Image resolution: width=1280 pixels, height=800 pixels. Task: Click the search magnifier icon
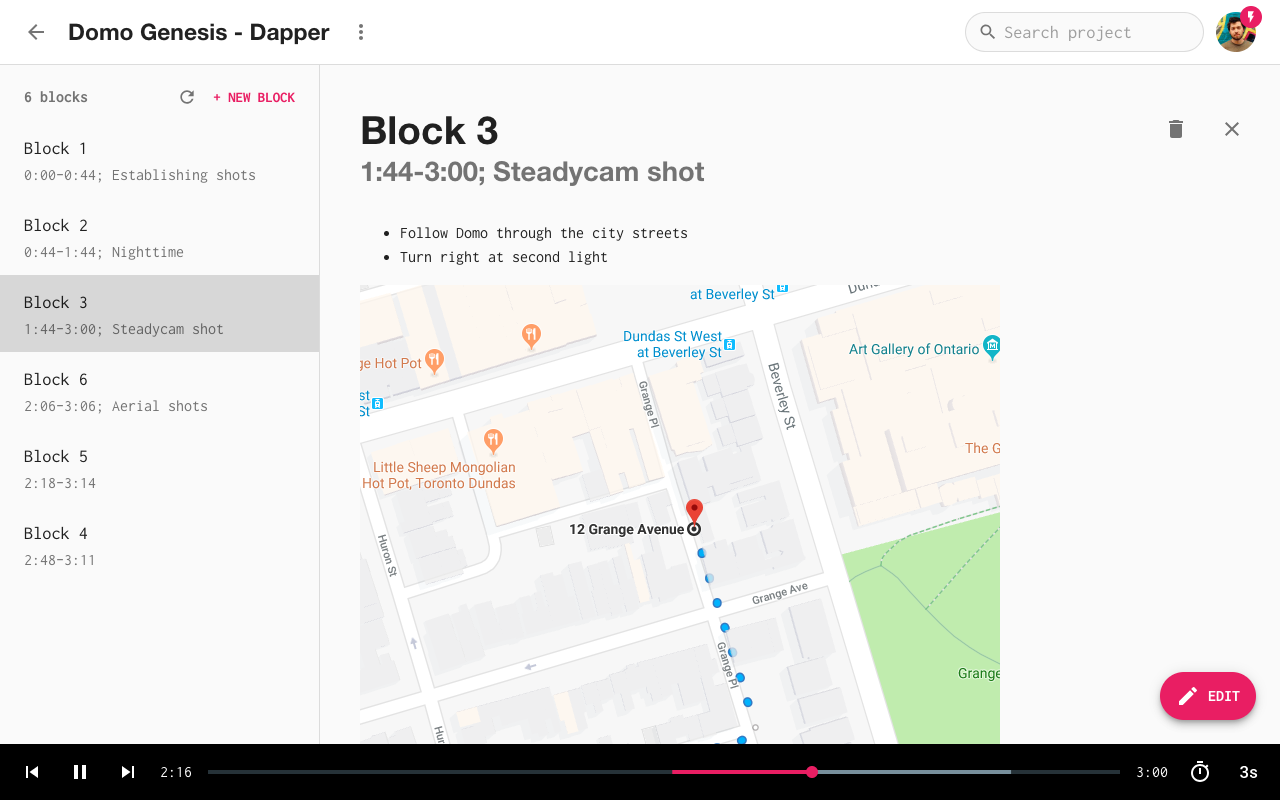[987, 32]
